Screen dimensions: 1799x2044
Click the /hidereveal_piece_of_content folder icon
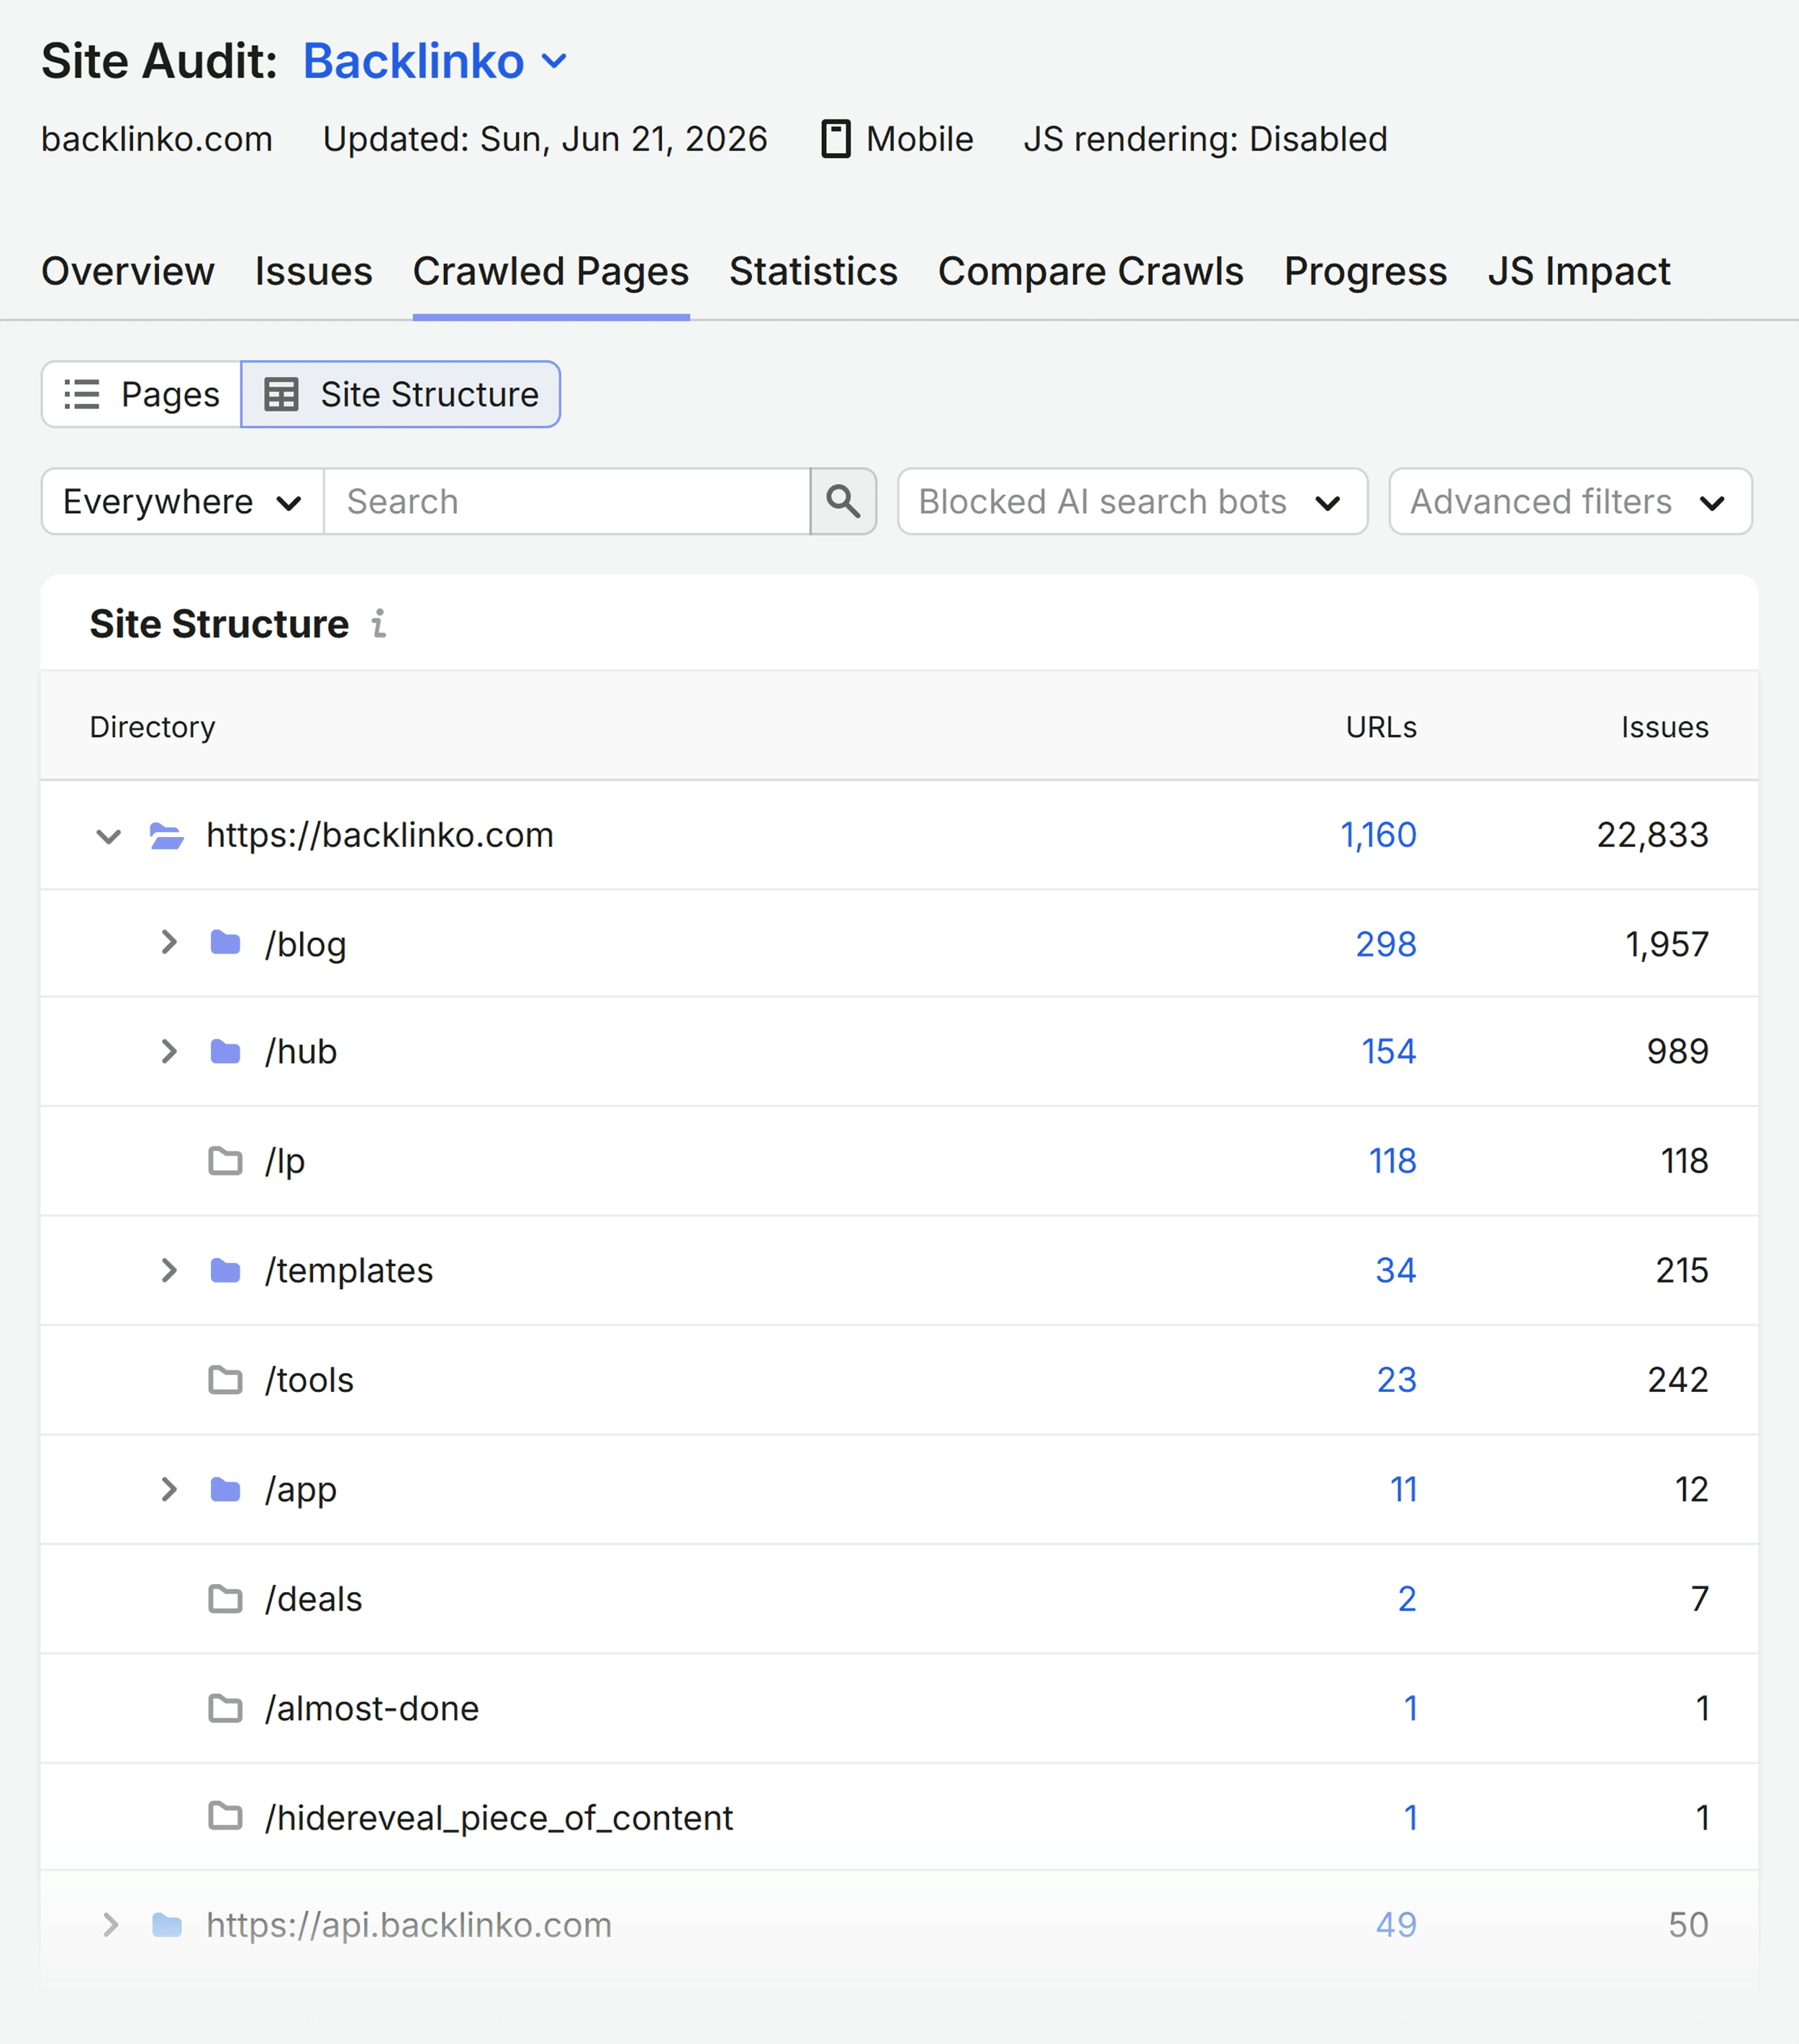pyautogui.click(x=225, y=1815)
